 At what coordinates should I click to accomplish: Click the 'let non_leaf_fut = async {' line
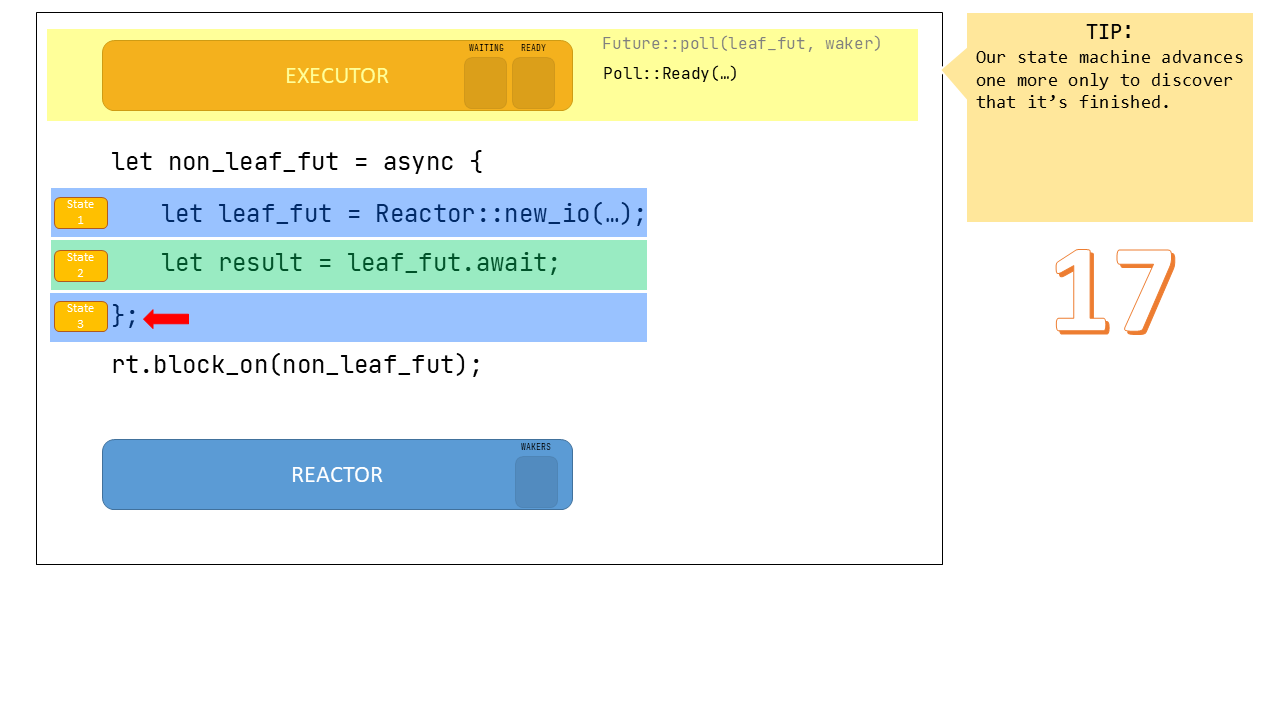297,162
